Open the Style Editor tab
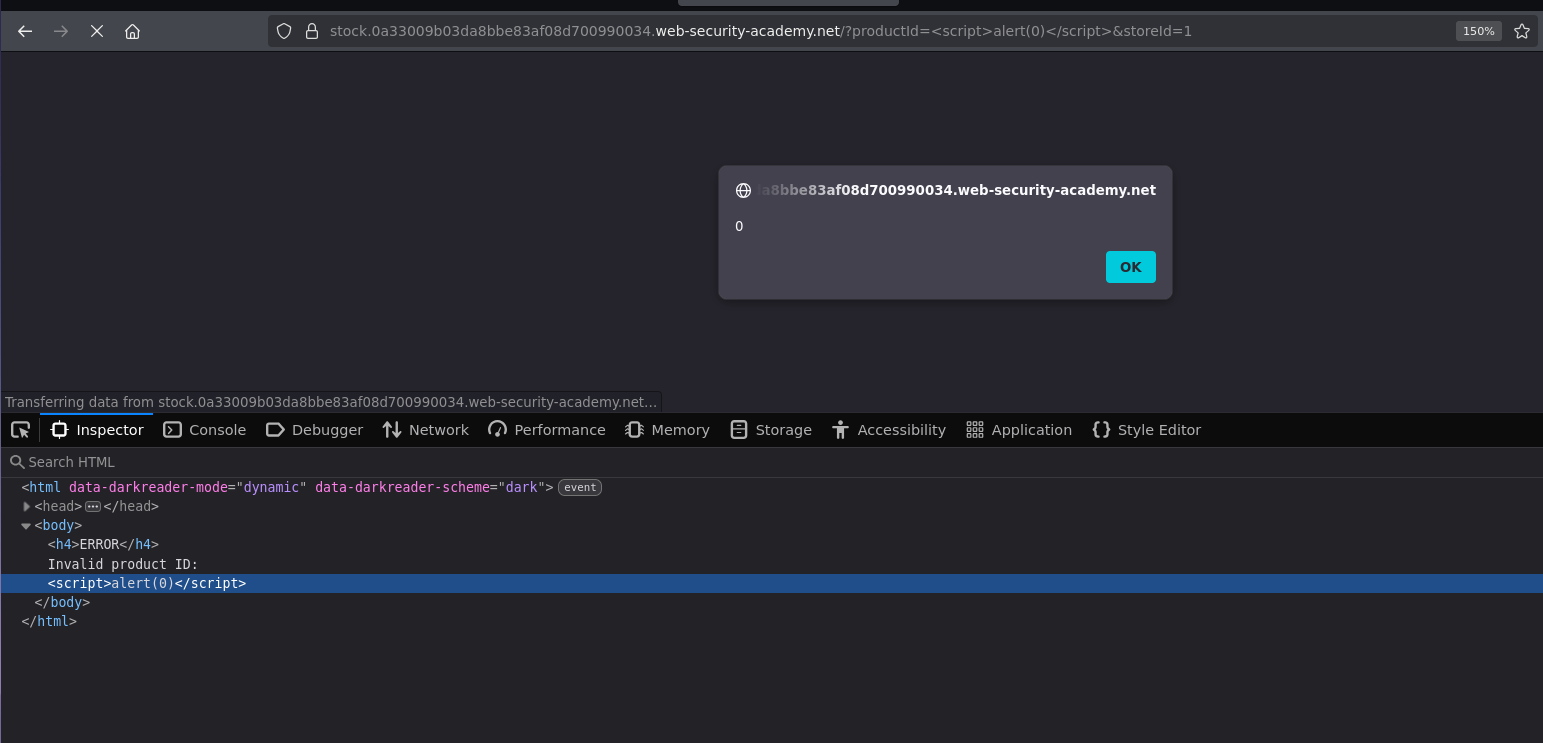1543x743 pixels. pyautogui.click(x=1146, y=430)
